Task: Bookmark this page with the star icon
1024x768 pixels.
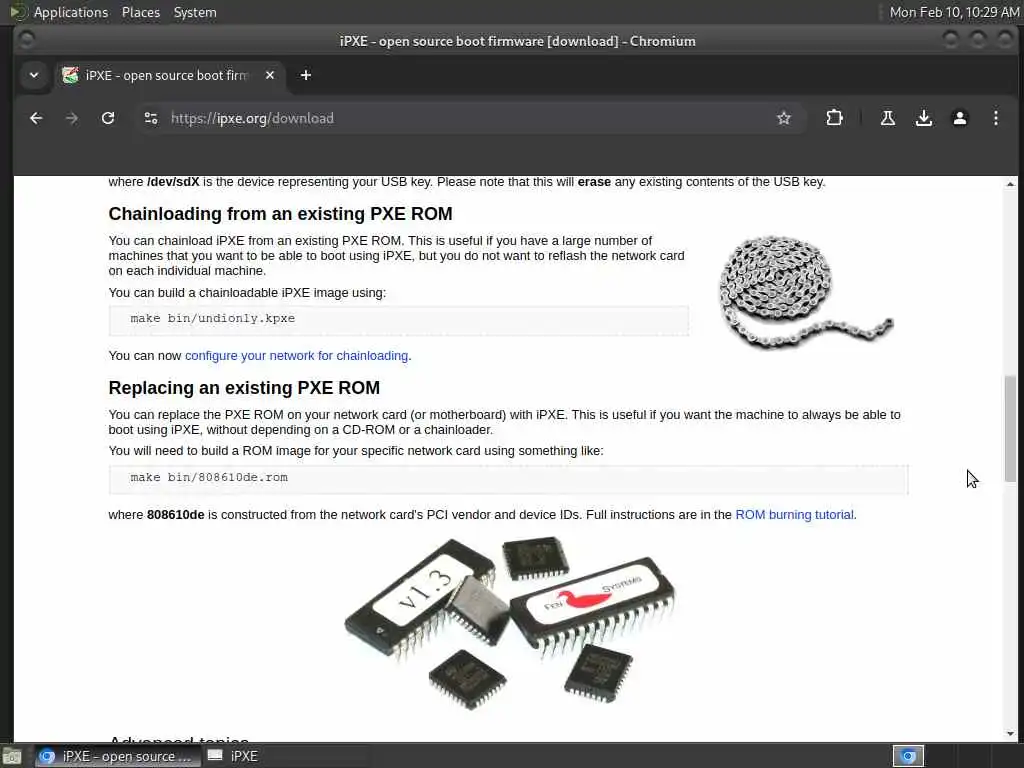Action: point(784,118)
